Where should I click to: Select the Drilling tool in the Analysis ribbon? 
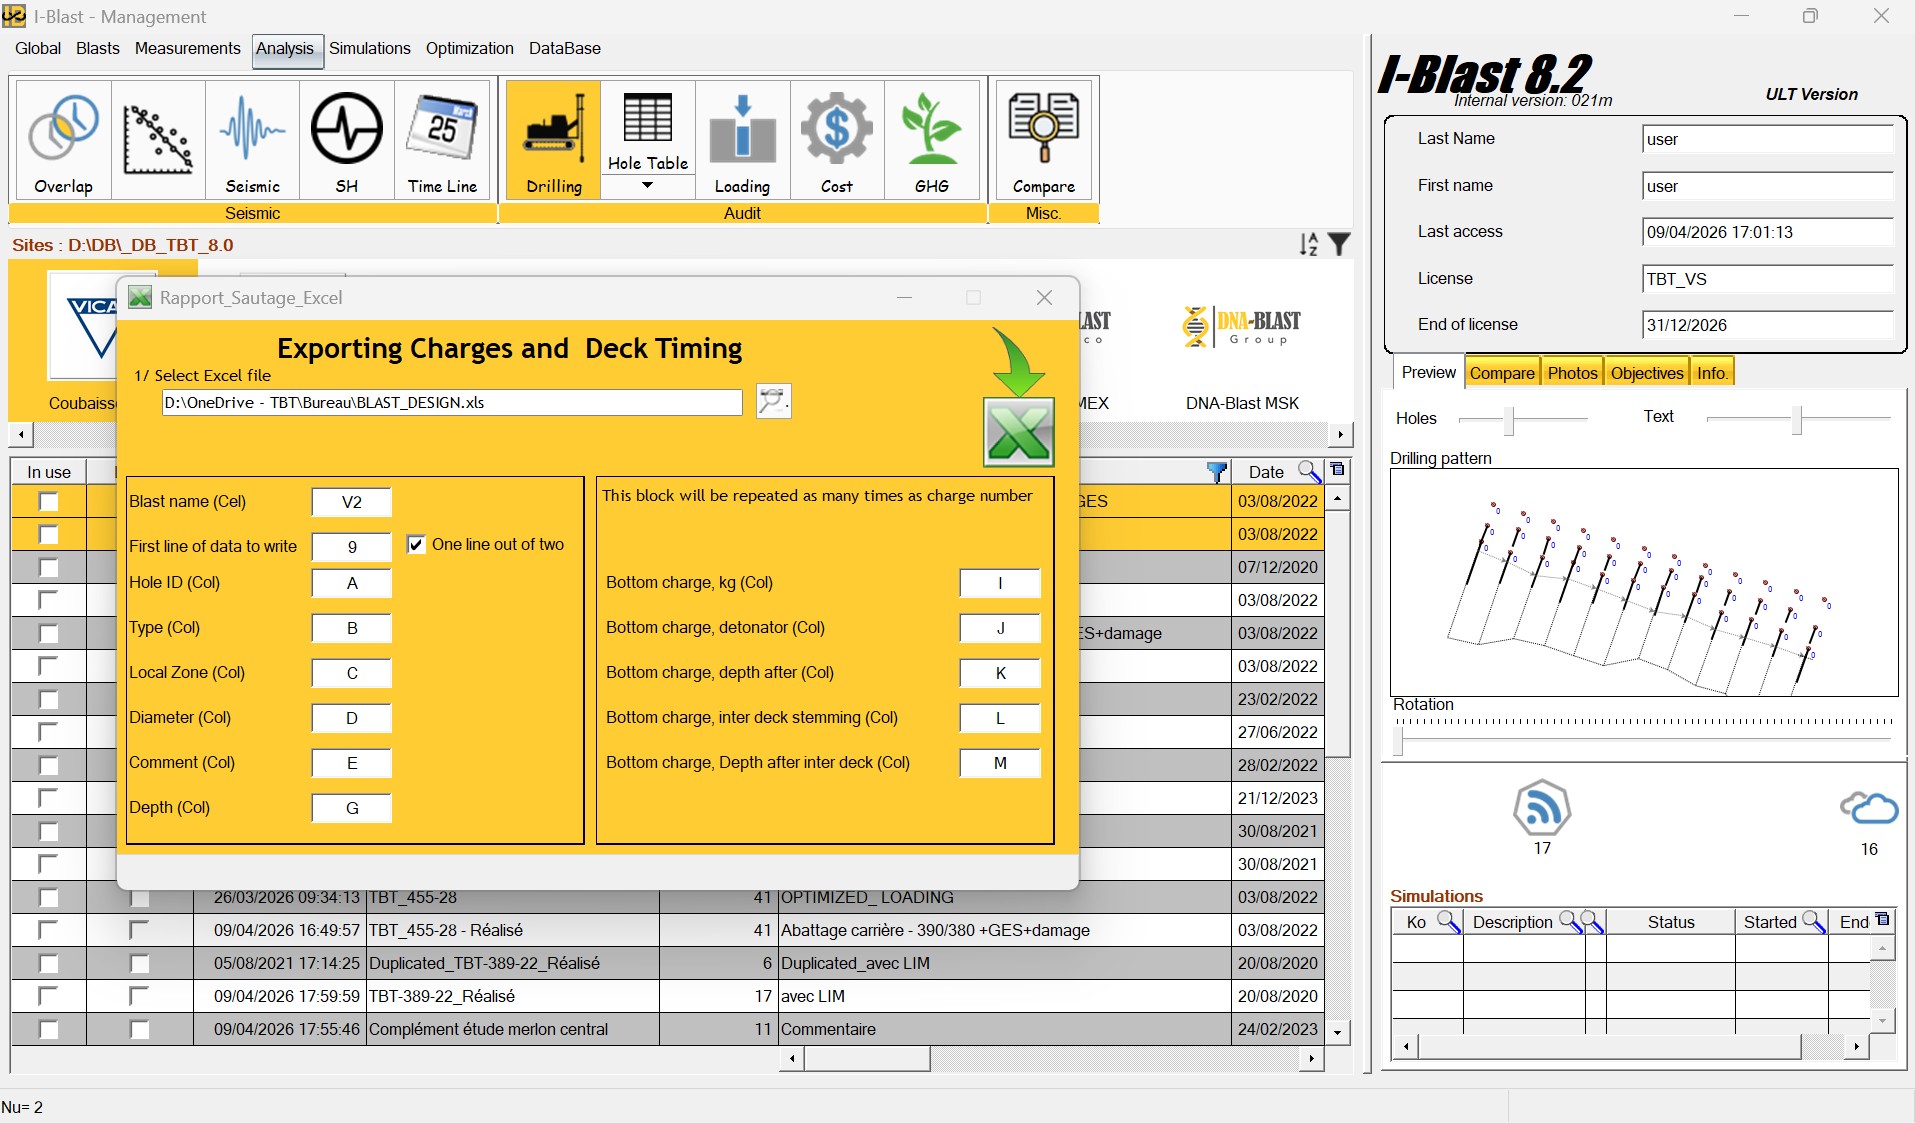(552, 140)
